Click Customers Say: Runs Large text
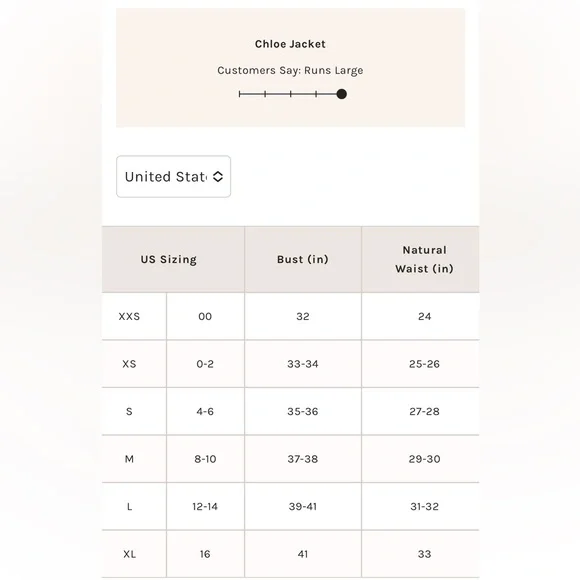The height and width of the screenshot is (580, 580). [290, 70]
